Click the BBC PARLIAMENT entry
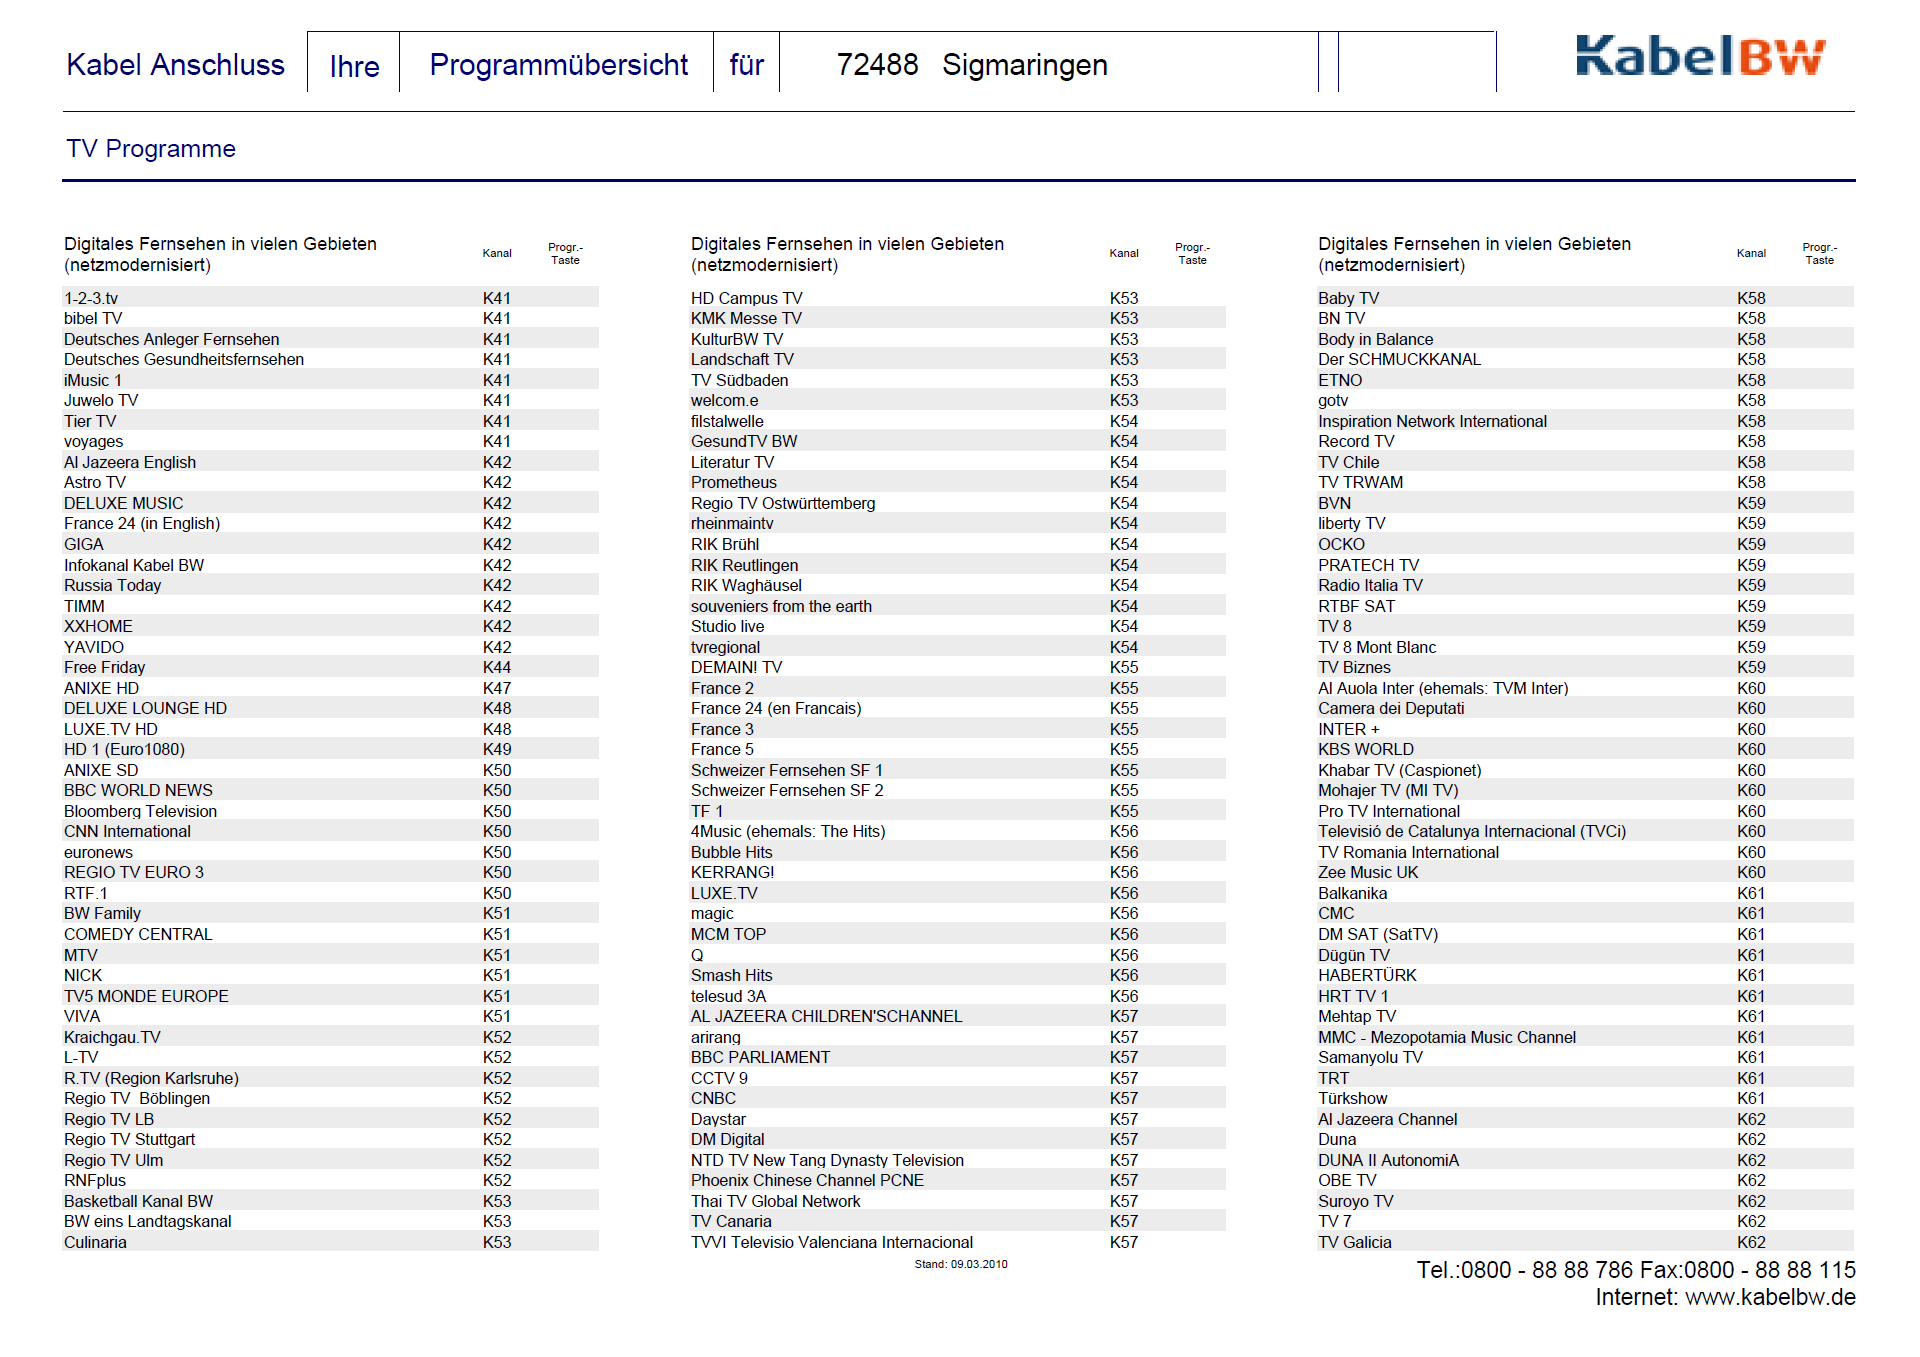Viewport: 1920px width, 1357px height. (760, 1057)
